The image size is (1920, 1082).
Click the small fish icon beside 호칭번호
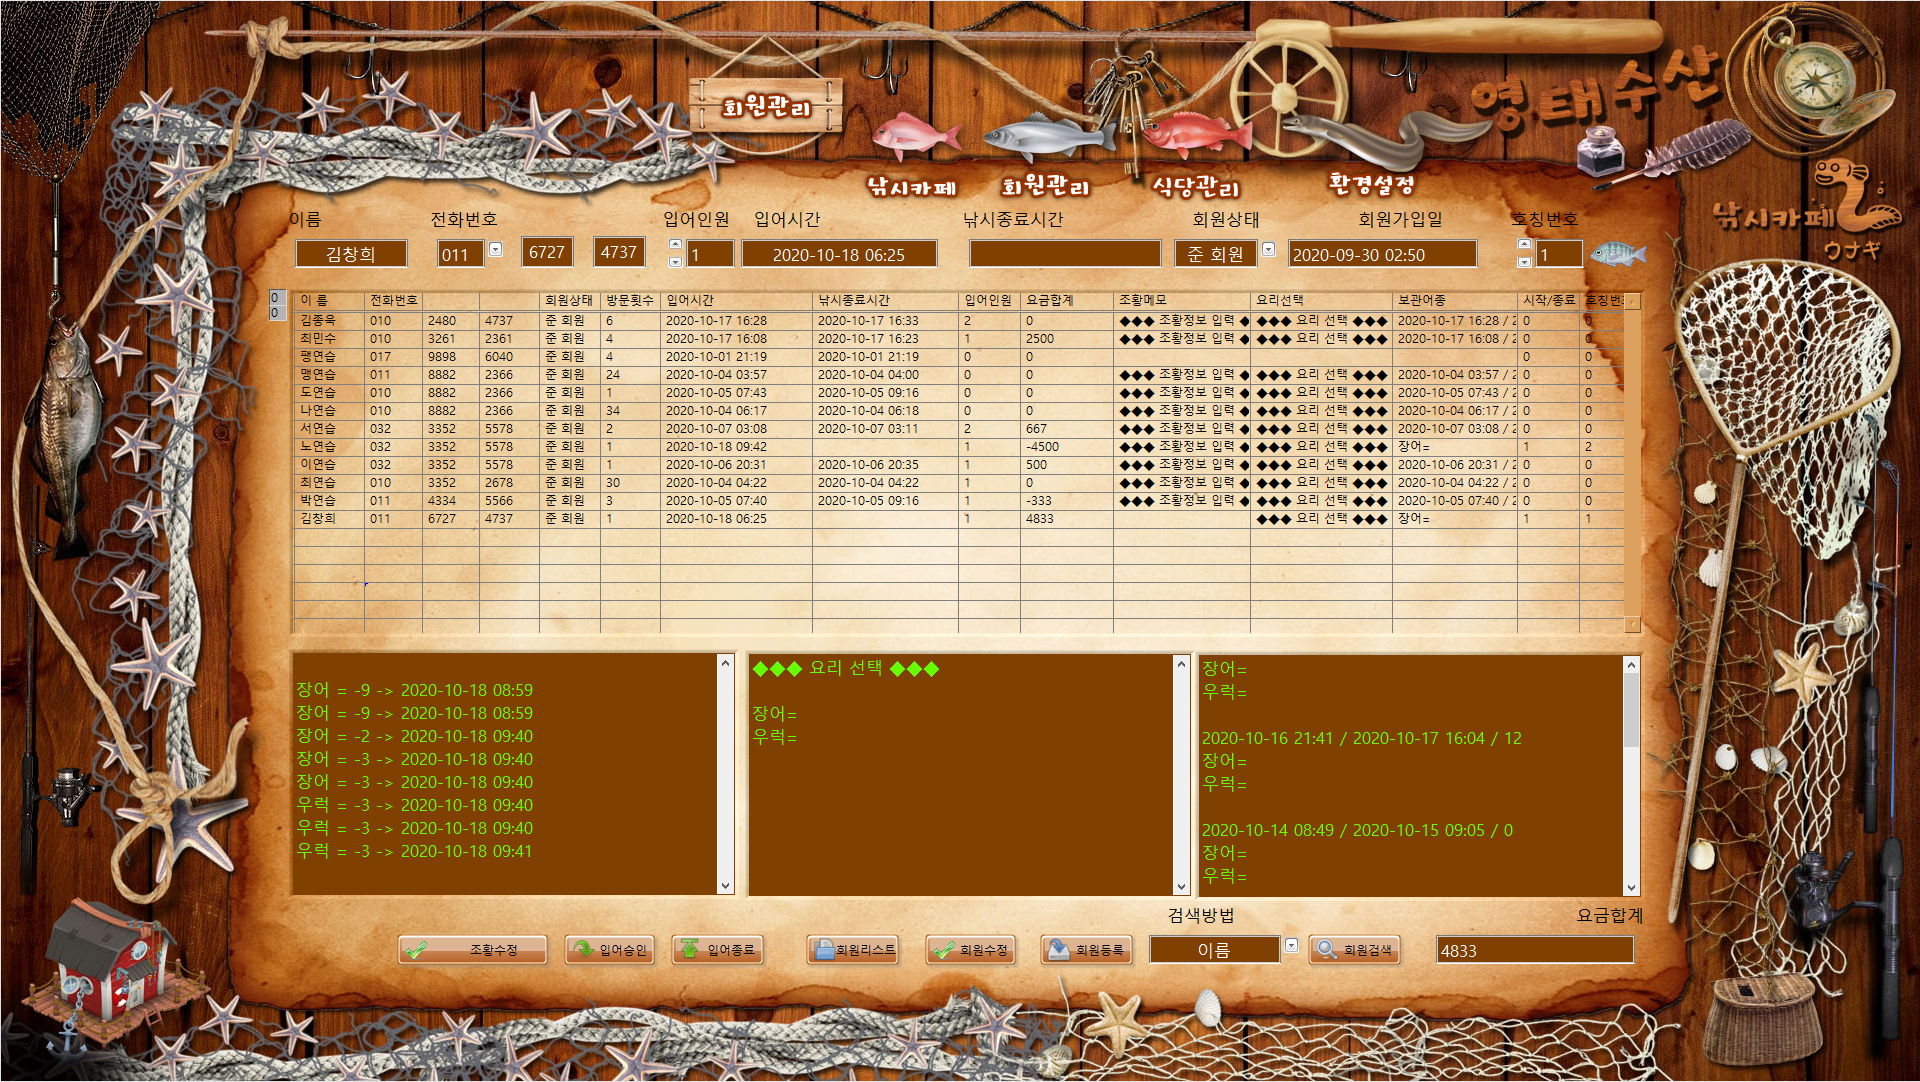1617,254
